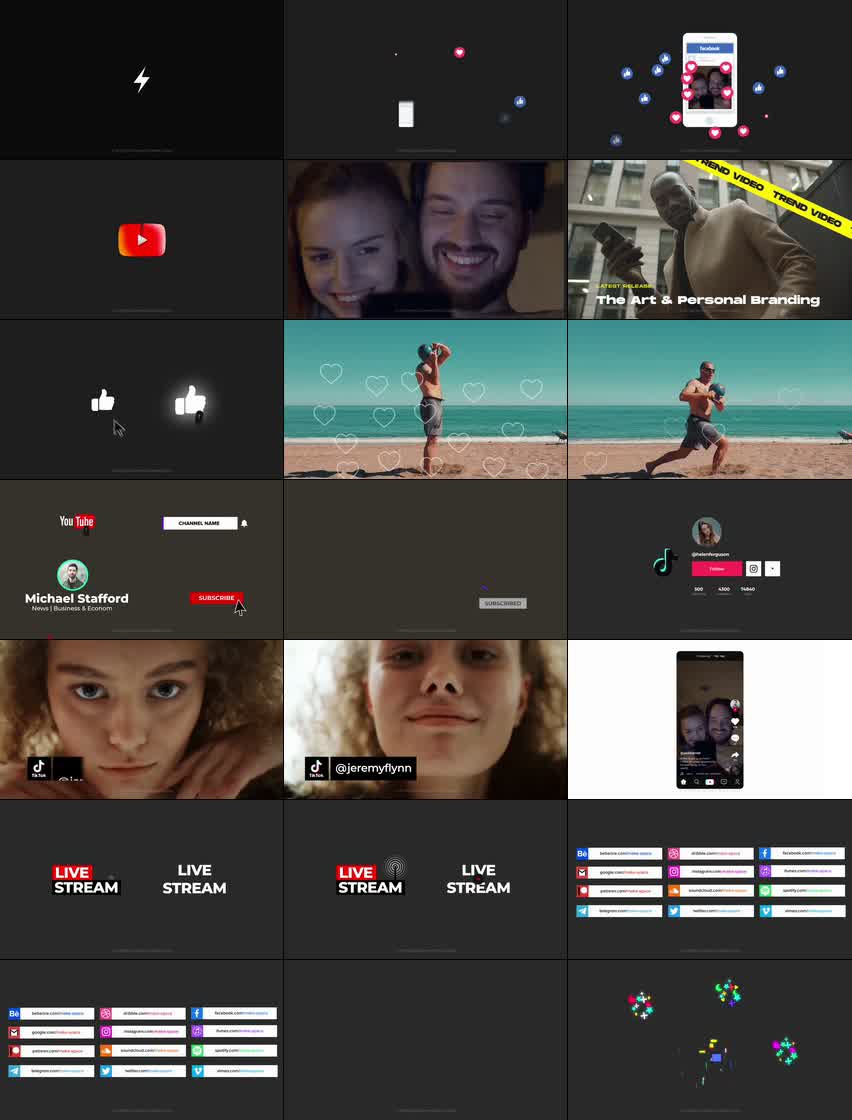Click the "LATEST RELEASE" yellow label

[623, 286]
